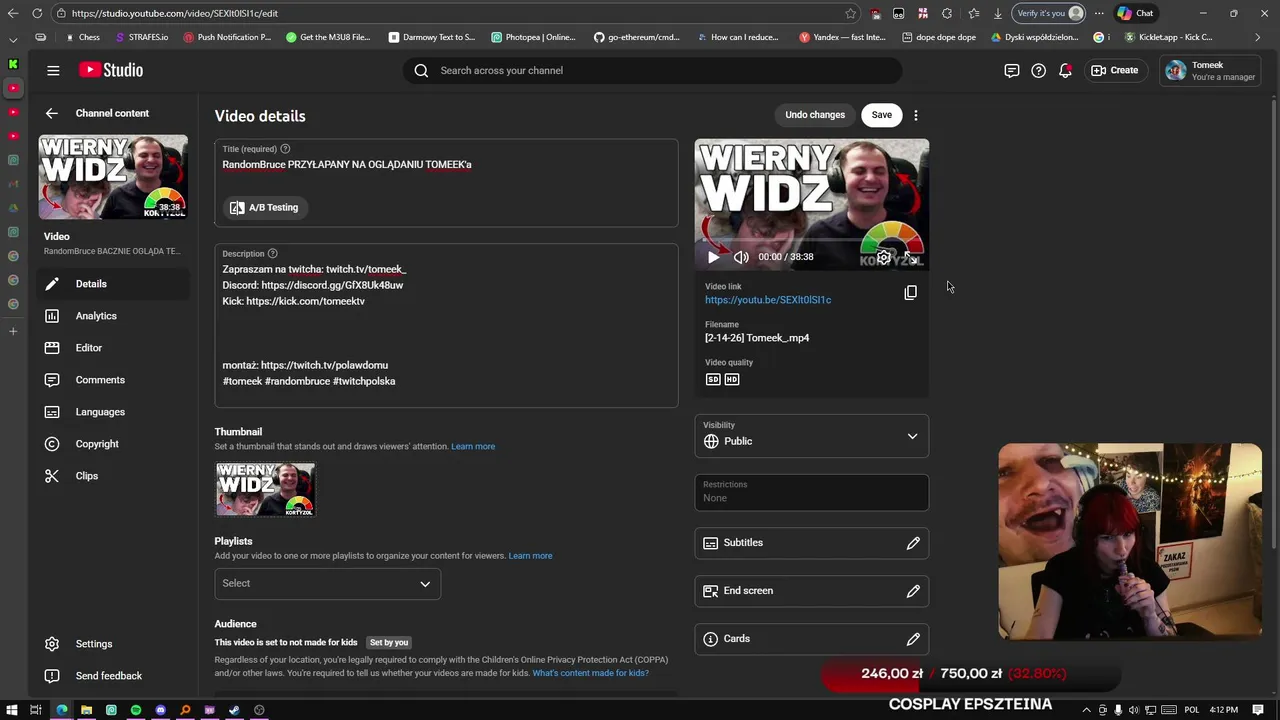Reload the page in the browser
This screenshot has width=1280, height=720.
pyautogui.click(x=37, y=13)
